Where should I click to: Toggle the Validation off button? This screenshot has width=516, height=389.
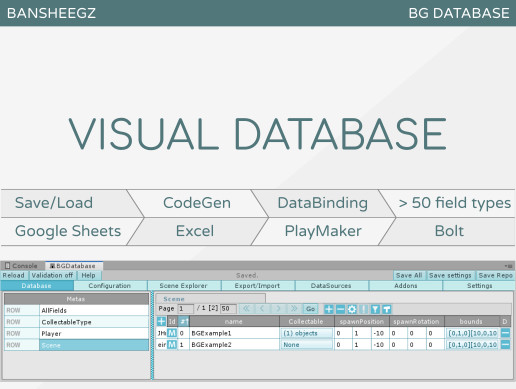click(x=52, y=275)
